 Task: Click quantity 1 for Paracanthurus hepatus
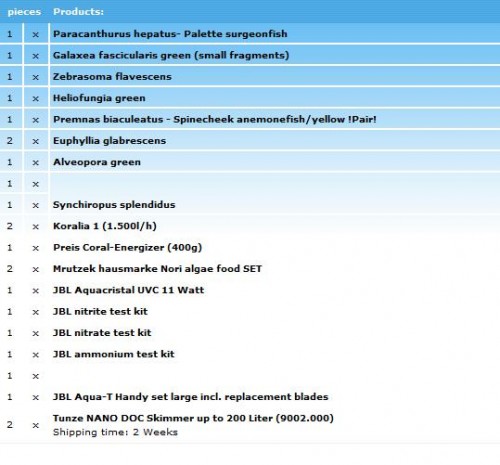coord(10,34)
